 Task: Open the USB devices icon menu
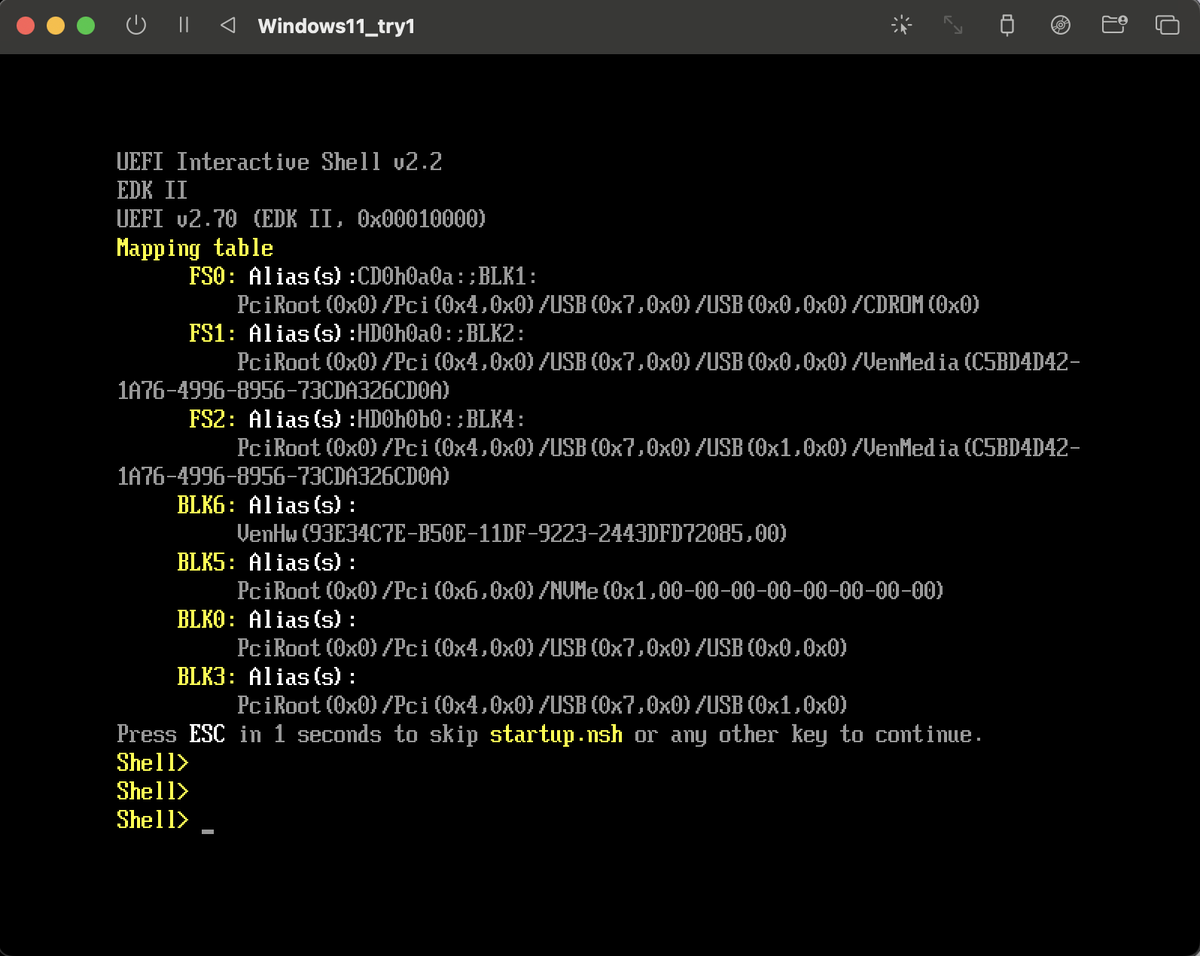pyautogui.click(x=1007, y=25)
